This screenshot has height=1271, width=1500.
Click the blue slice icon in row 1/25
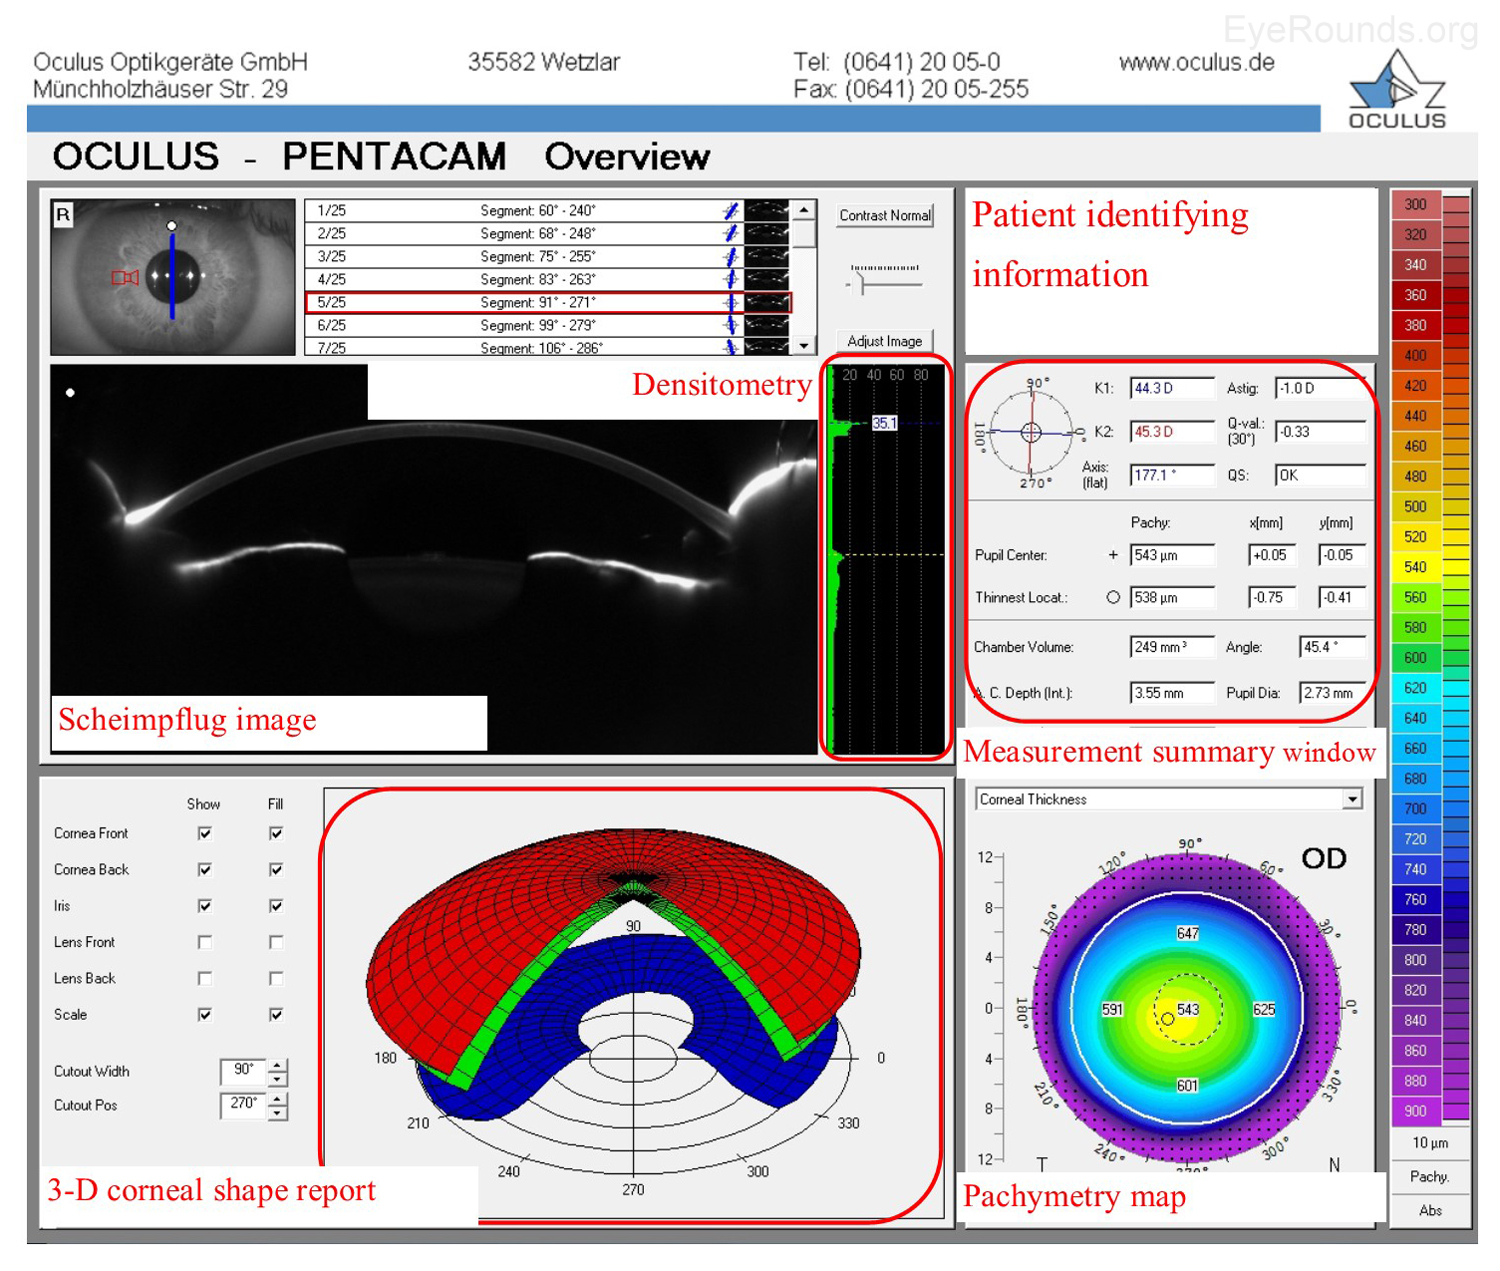point(731,211)
